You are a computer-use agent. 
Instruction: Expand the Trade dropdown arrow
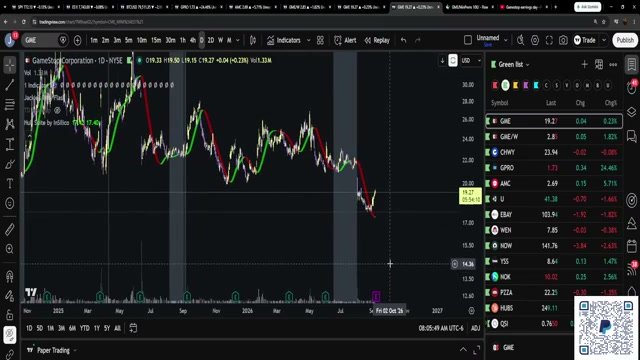[x=604, y=40]
